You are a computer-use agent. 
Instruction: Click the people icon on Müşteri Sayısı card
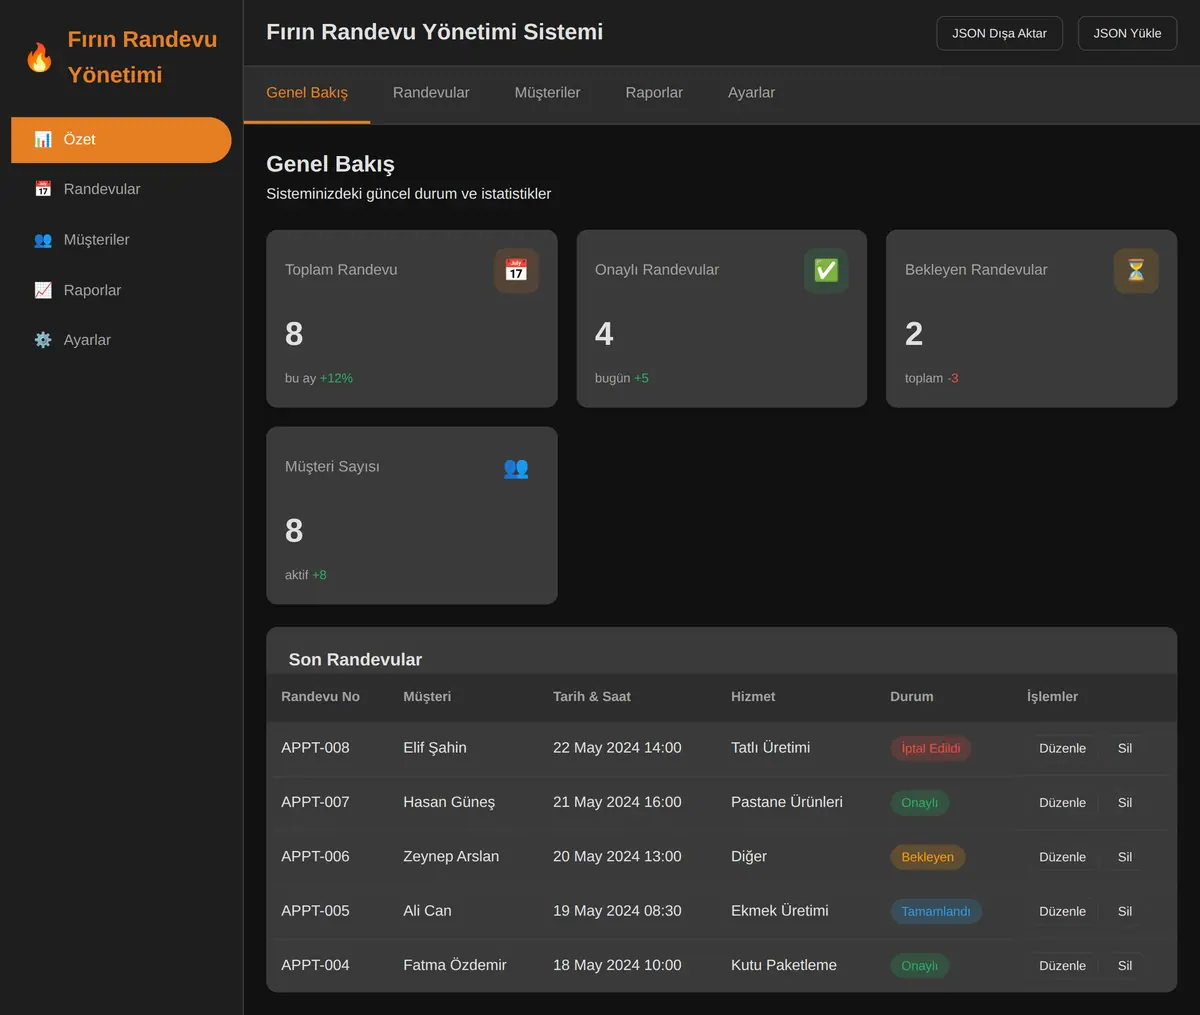point(516,467)
